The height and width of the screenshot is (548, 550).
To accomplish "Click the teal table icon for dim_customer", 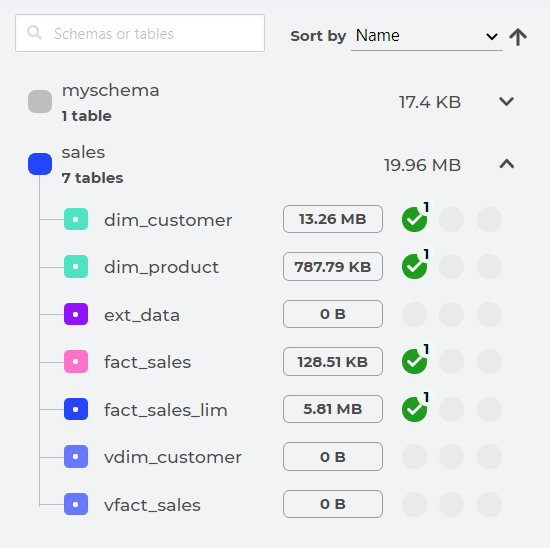I will click(76, 219).
